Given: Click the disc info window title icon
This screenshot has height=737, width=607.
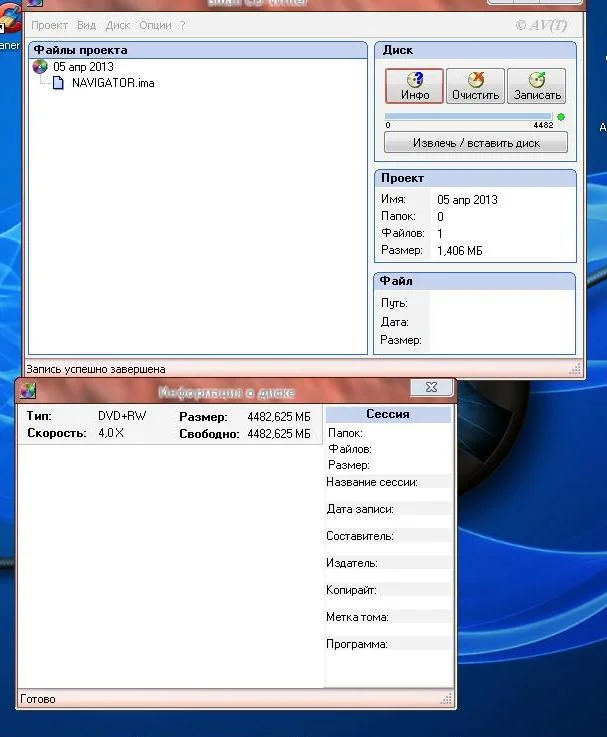Looking at the screenshot, I should tap(28, 390).
